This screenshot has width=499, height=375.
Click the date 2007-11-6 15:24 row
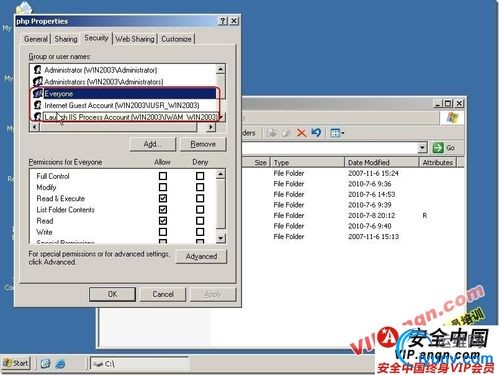373,173
